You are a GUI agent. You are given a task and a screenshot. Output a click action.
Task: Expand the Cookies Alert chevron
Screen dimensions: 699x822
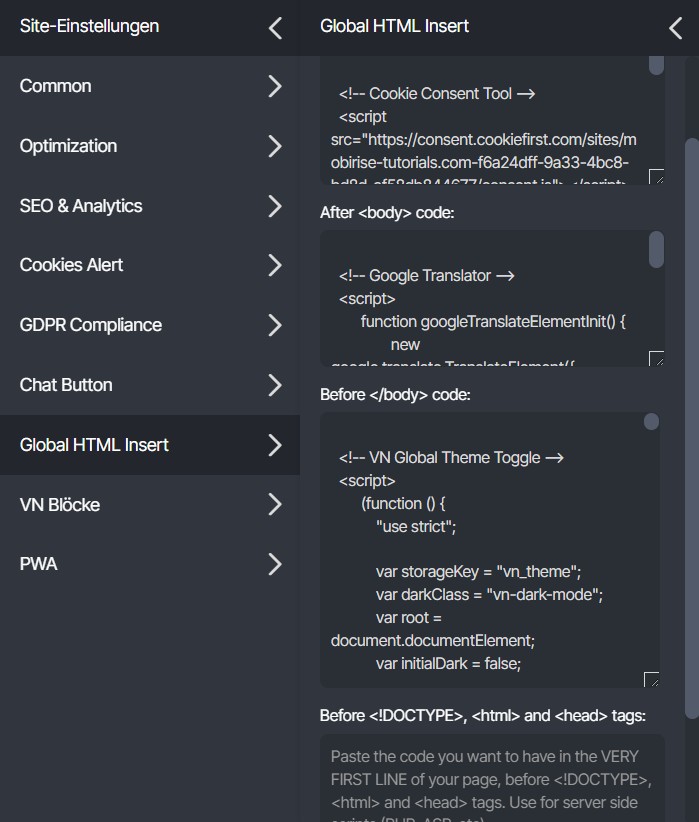275,265
